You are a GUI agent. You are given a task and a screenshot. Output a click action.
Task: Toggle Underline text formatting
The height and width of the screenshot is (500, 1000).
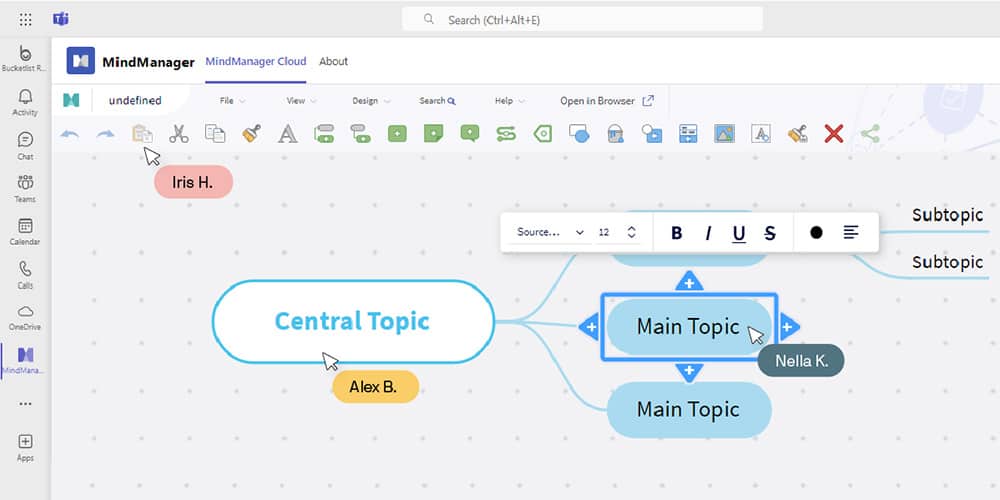tap(739, 233)
